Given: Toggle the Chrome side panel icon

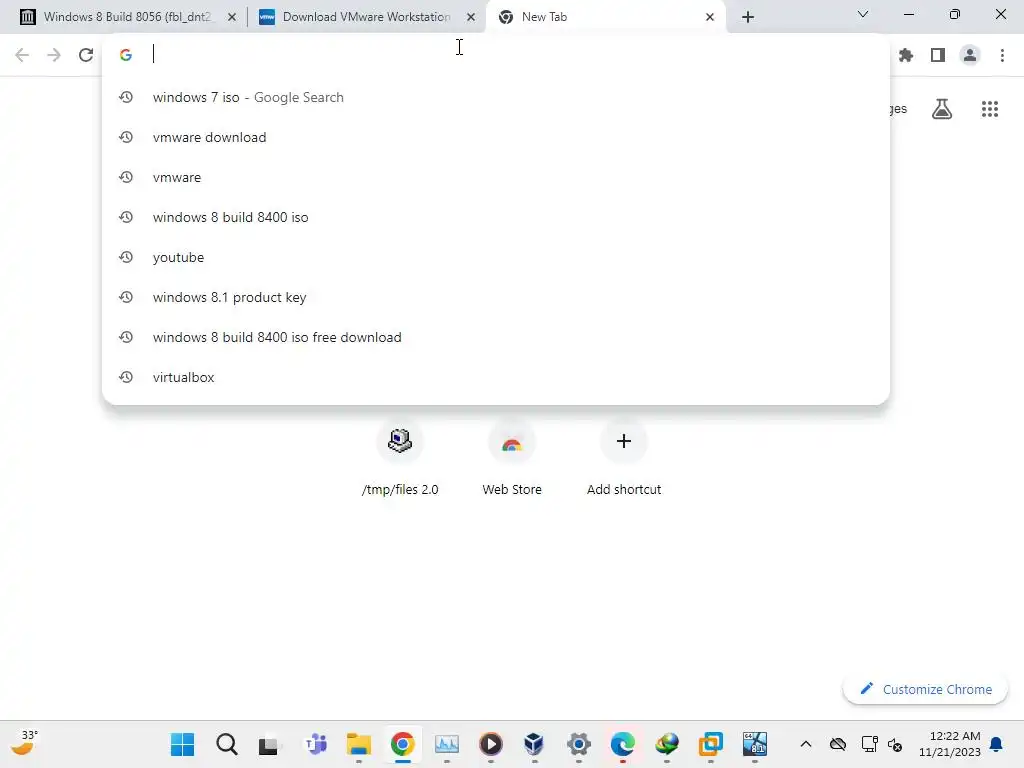Looking at the screenshot, I should tap(938, 56).
